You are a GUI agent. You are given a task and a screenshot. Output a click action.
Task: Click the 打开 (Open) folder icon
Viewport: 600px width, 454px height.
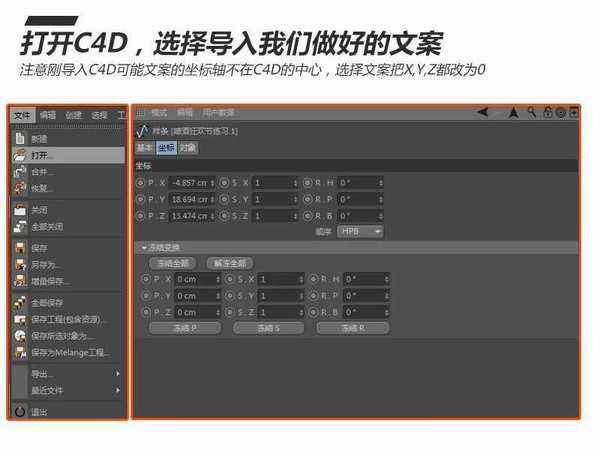(x=20, y=156)
